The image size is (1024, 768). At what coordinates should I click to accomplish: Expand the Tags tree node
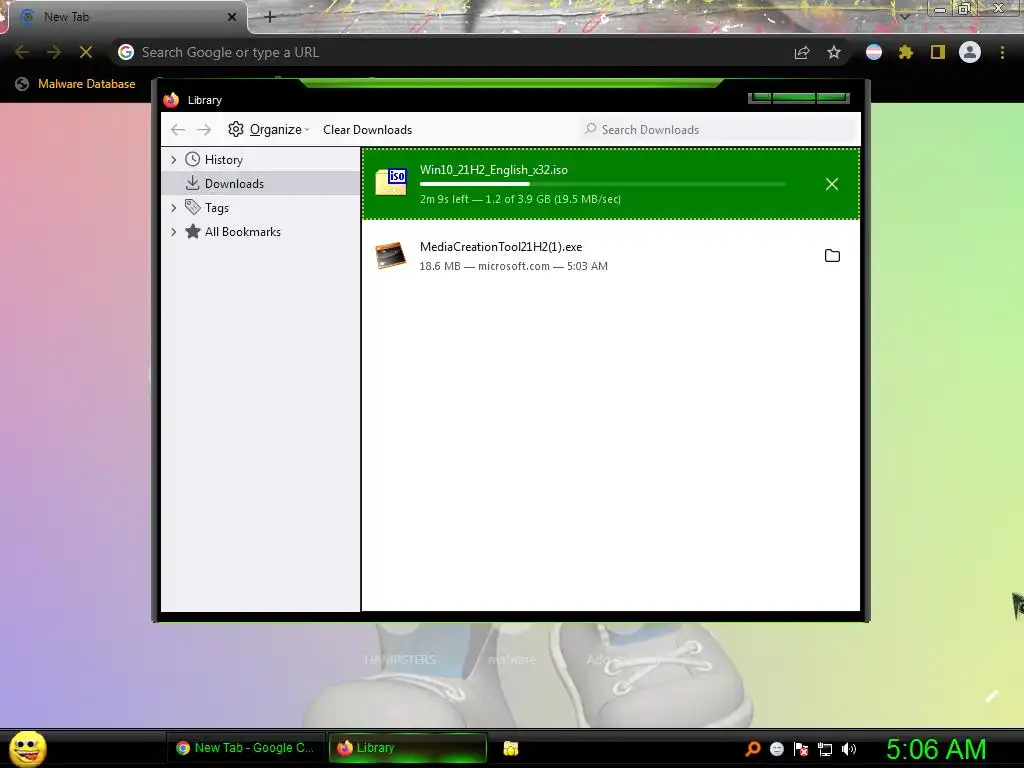tap(173, 208)
